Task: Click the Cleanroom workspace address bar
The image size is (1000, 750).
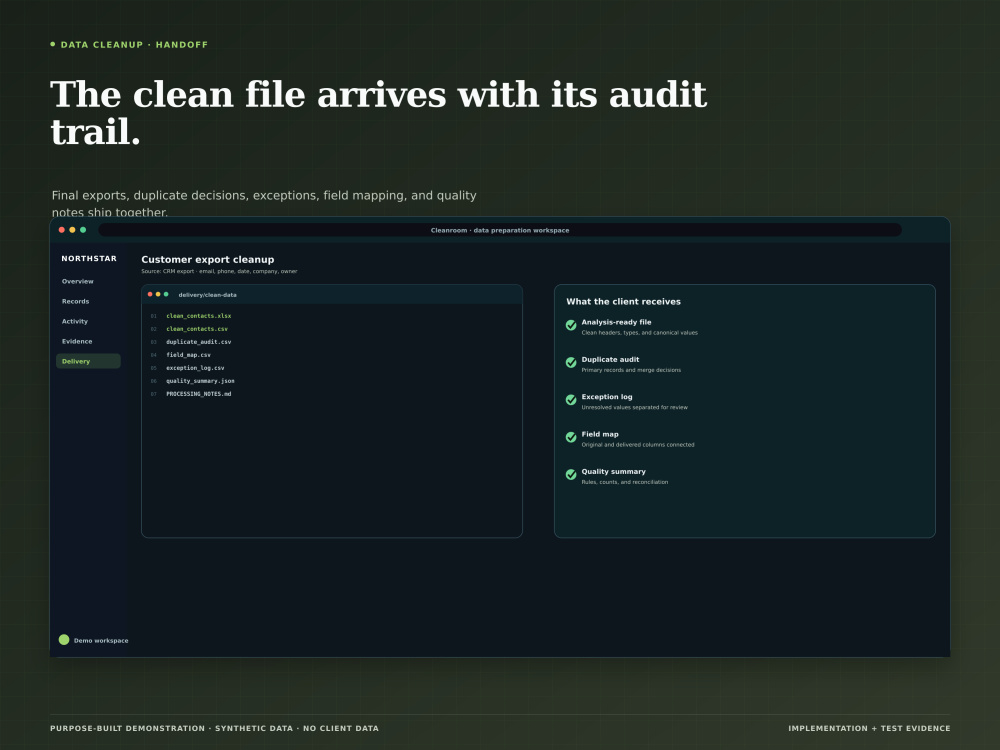Action: [x=500, y=230]
